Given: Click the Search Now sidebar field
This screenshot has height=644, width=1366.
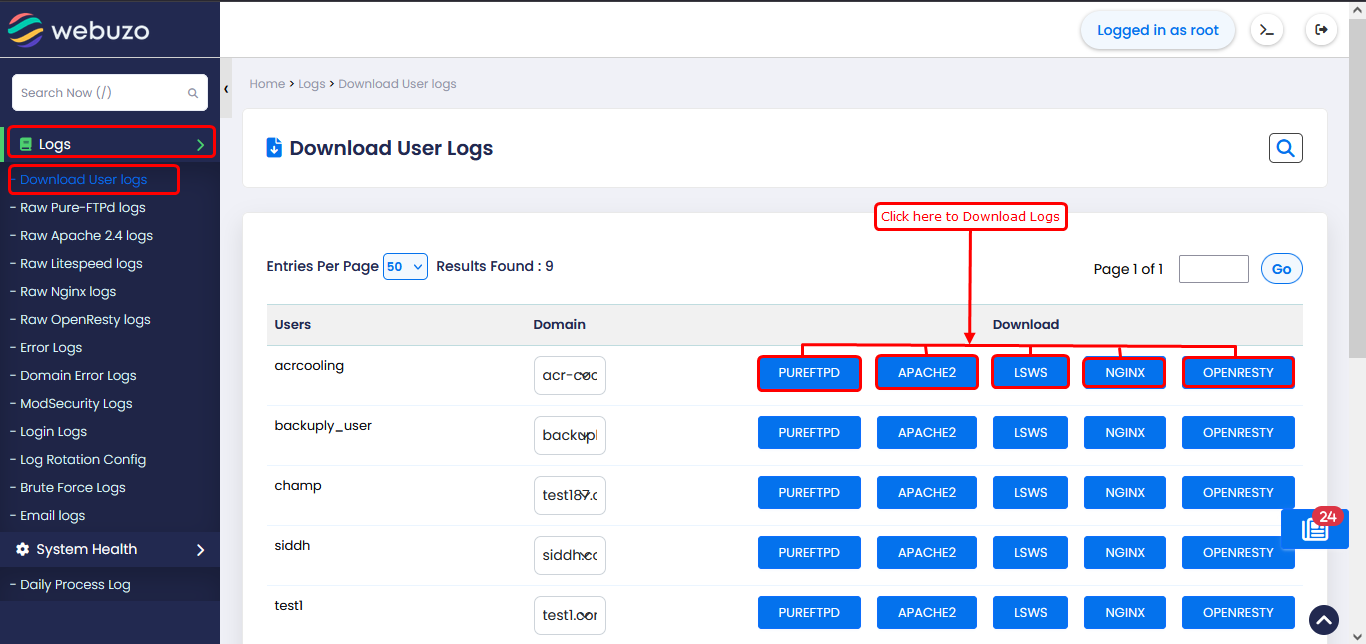Looking at the screenshot, I should [x=100, y=93].
